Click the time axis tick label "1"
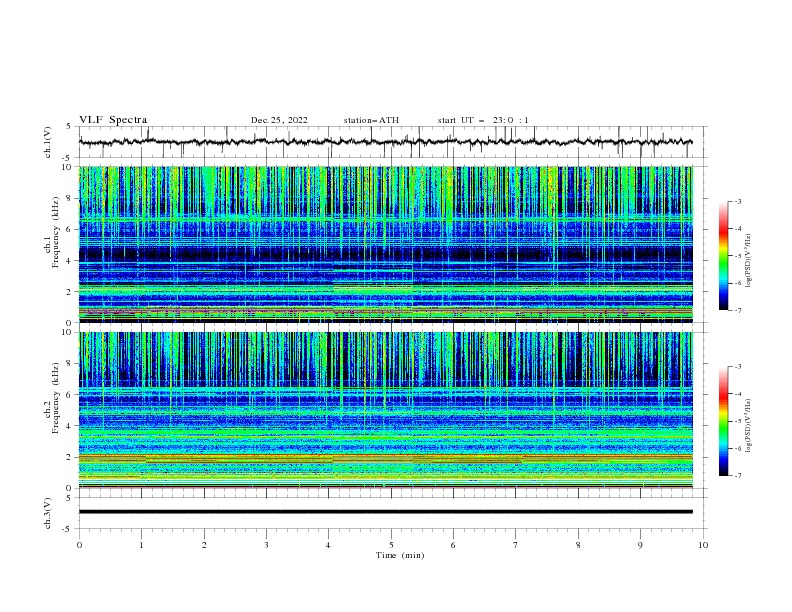This screenshot has height=612, width=792. coord(142,545)
